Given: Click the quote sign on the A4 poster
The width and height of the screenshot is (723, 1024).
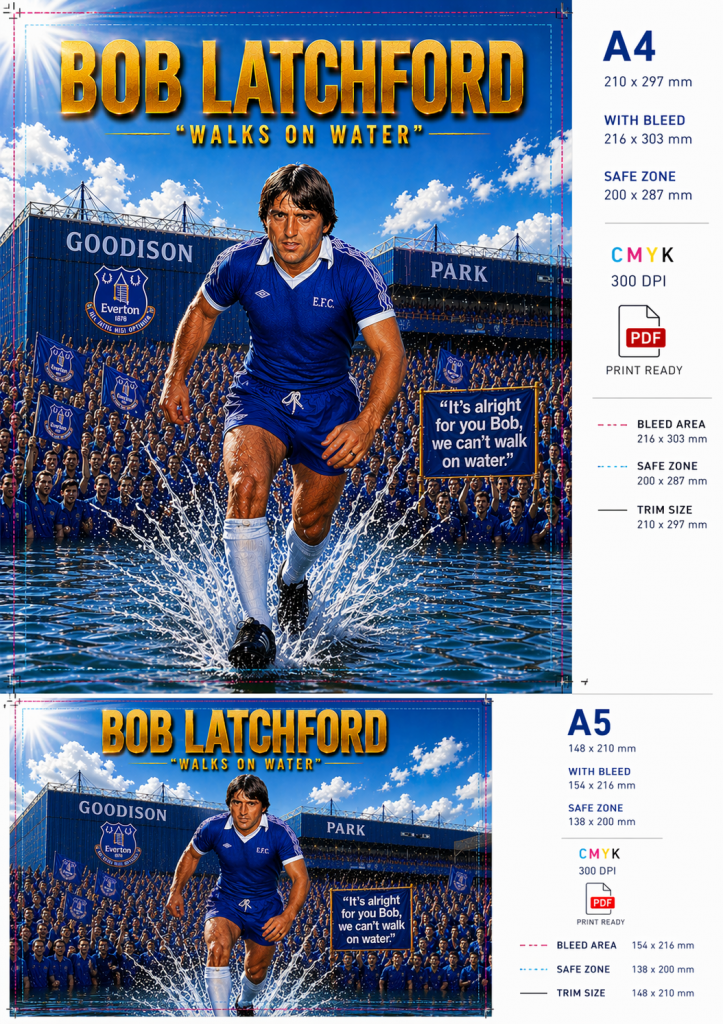Looking at the screenshot, I should pos(479,433).
